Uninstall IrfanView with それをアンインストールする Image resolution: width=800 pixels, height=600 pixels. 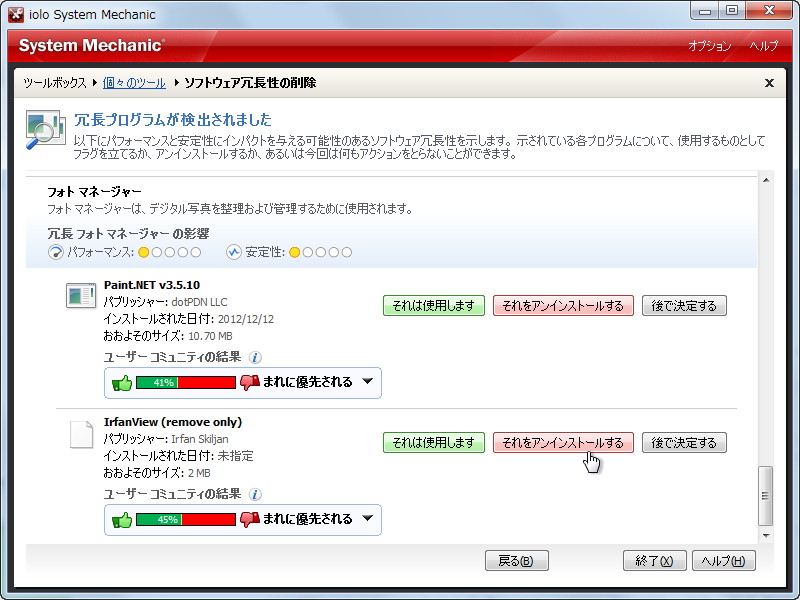point(563,442)
